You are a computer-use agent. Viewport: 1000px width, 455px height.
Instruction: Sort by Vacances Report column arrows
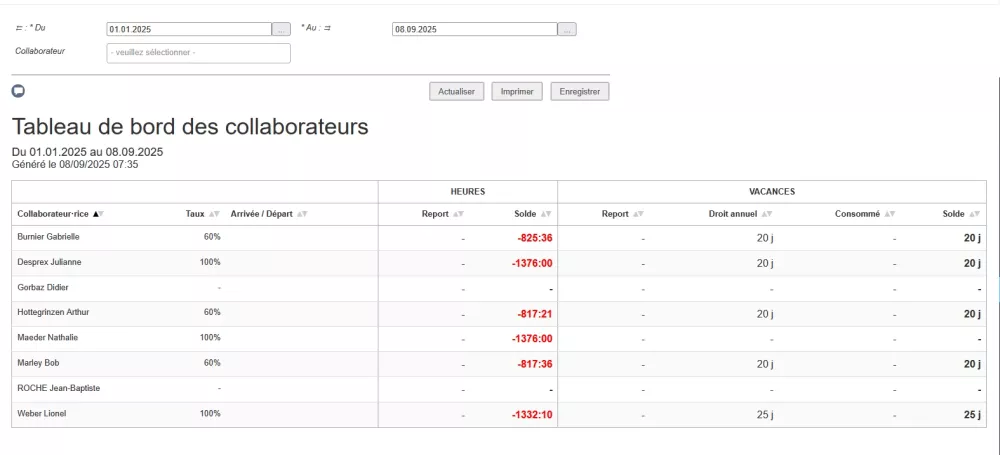(638, 214)
